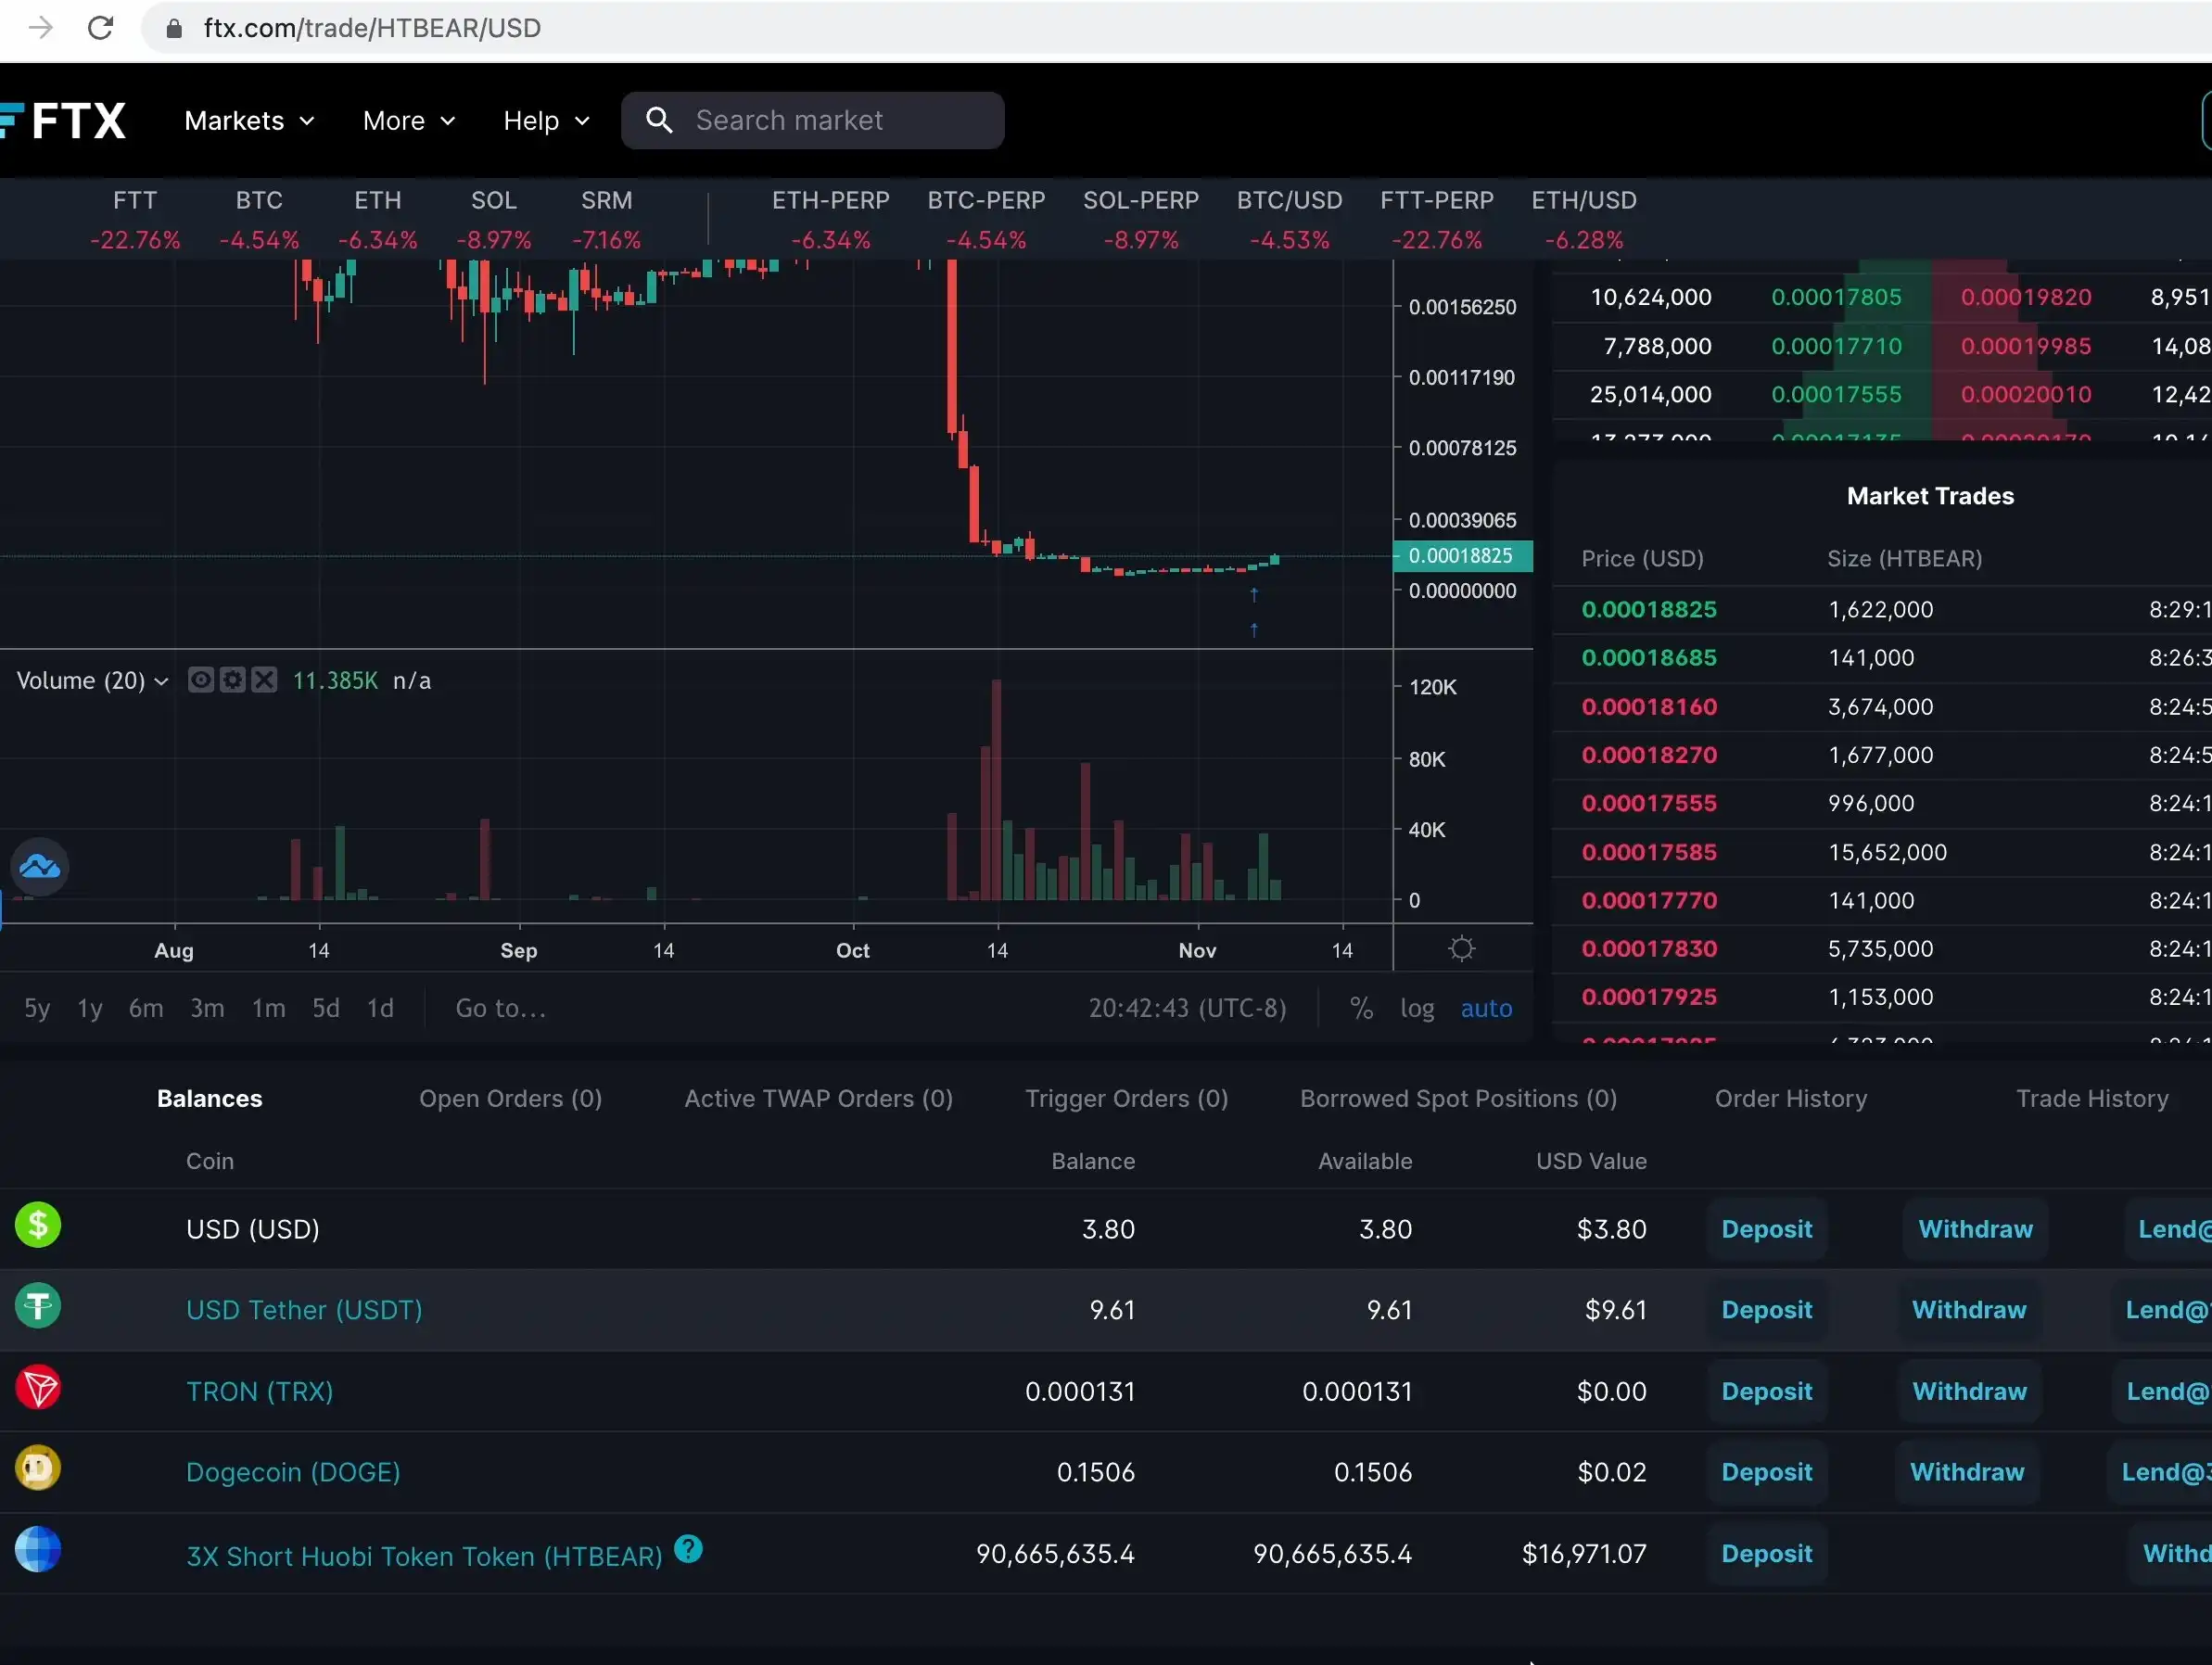Expand the More dropdown
The image size is (2212, 1665).
409,121
